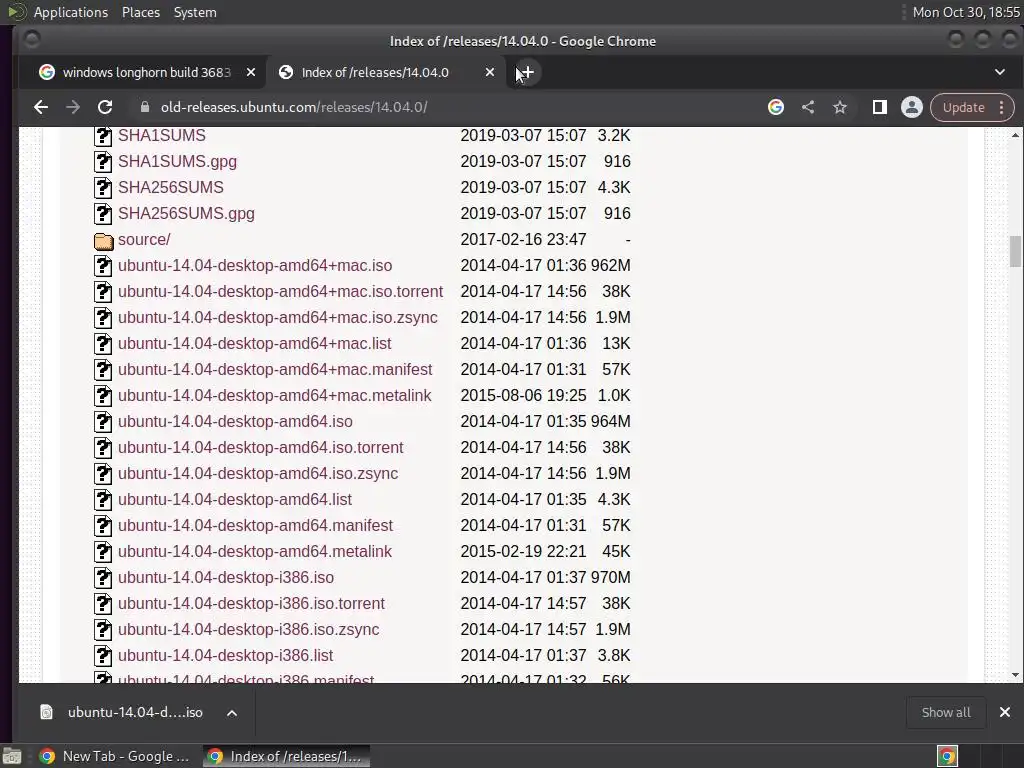The image size is (1024, 768).
Task: Open the SHA1SUMS.gpg link
Action: (177, 161)
